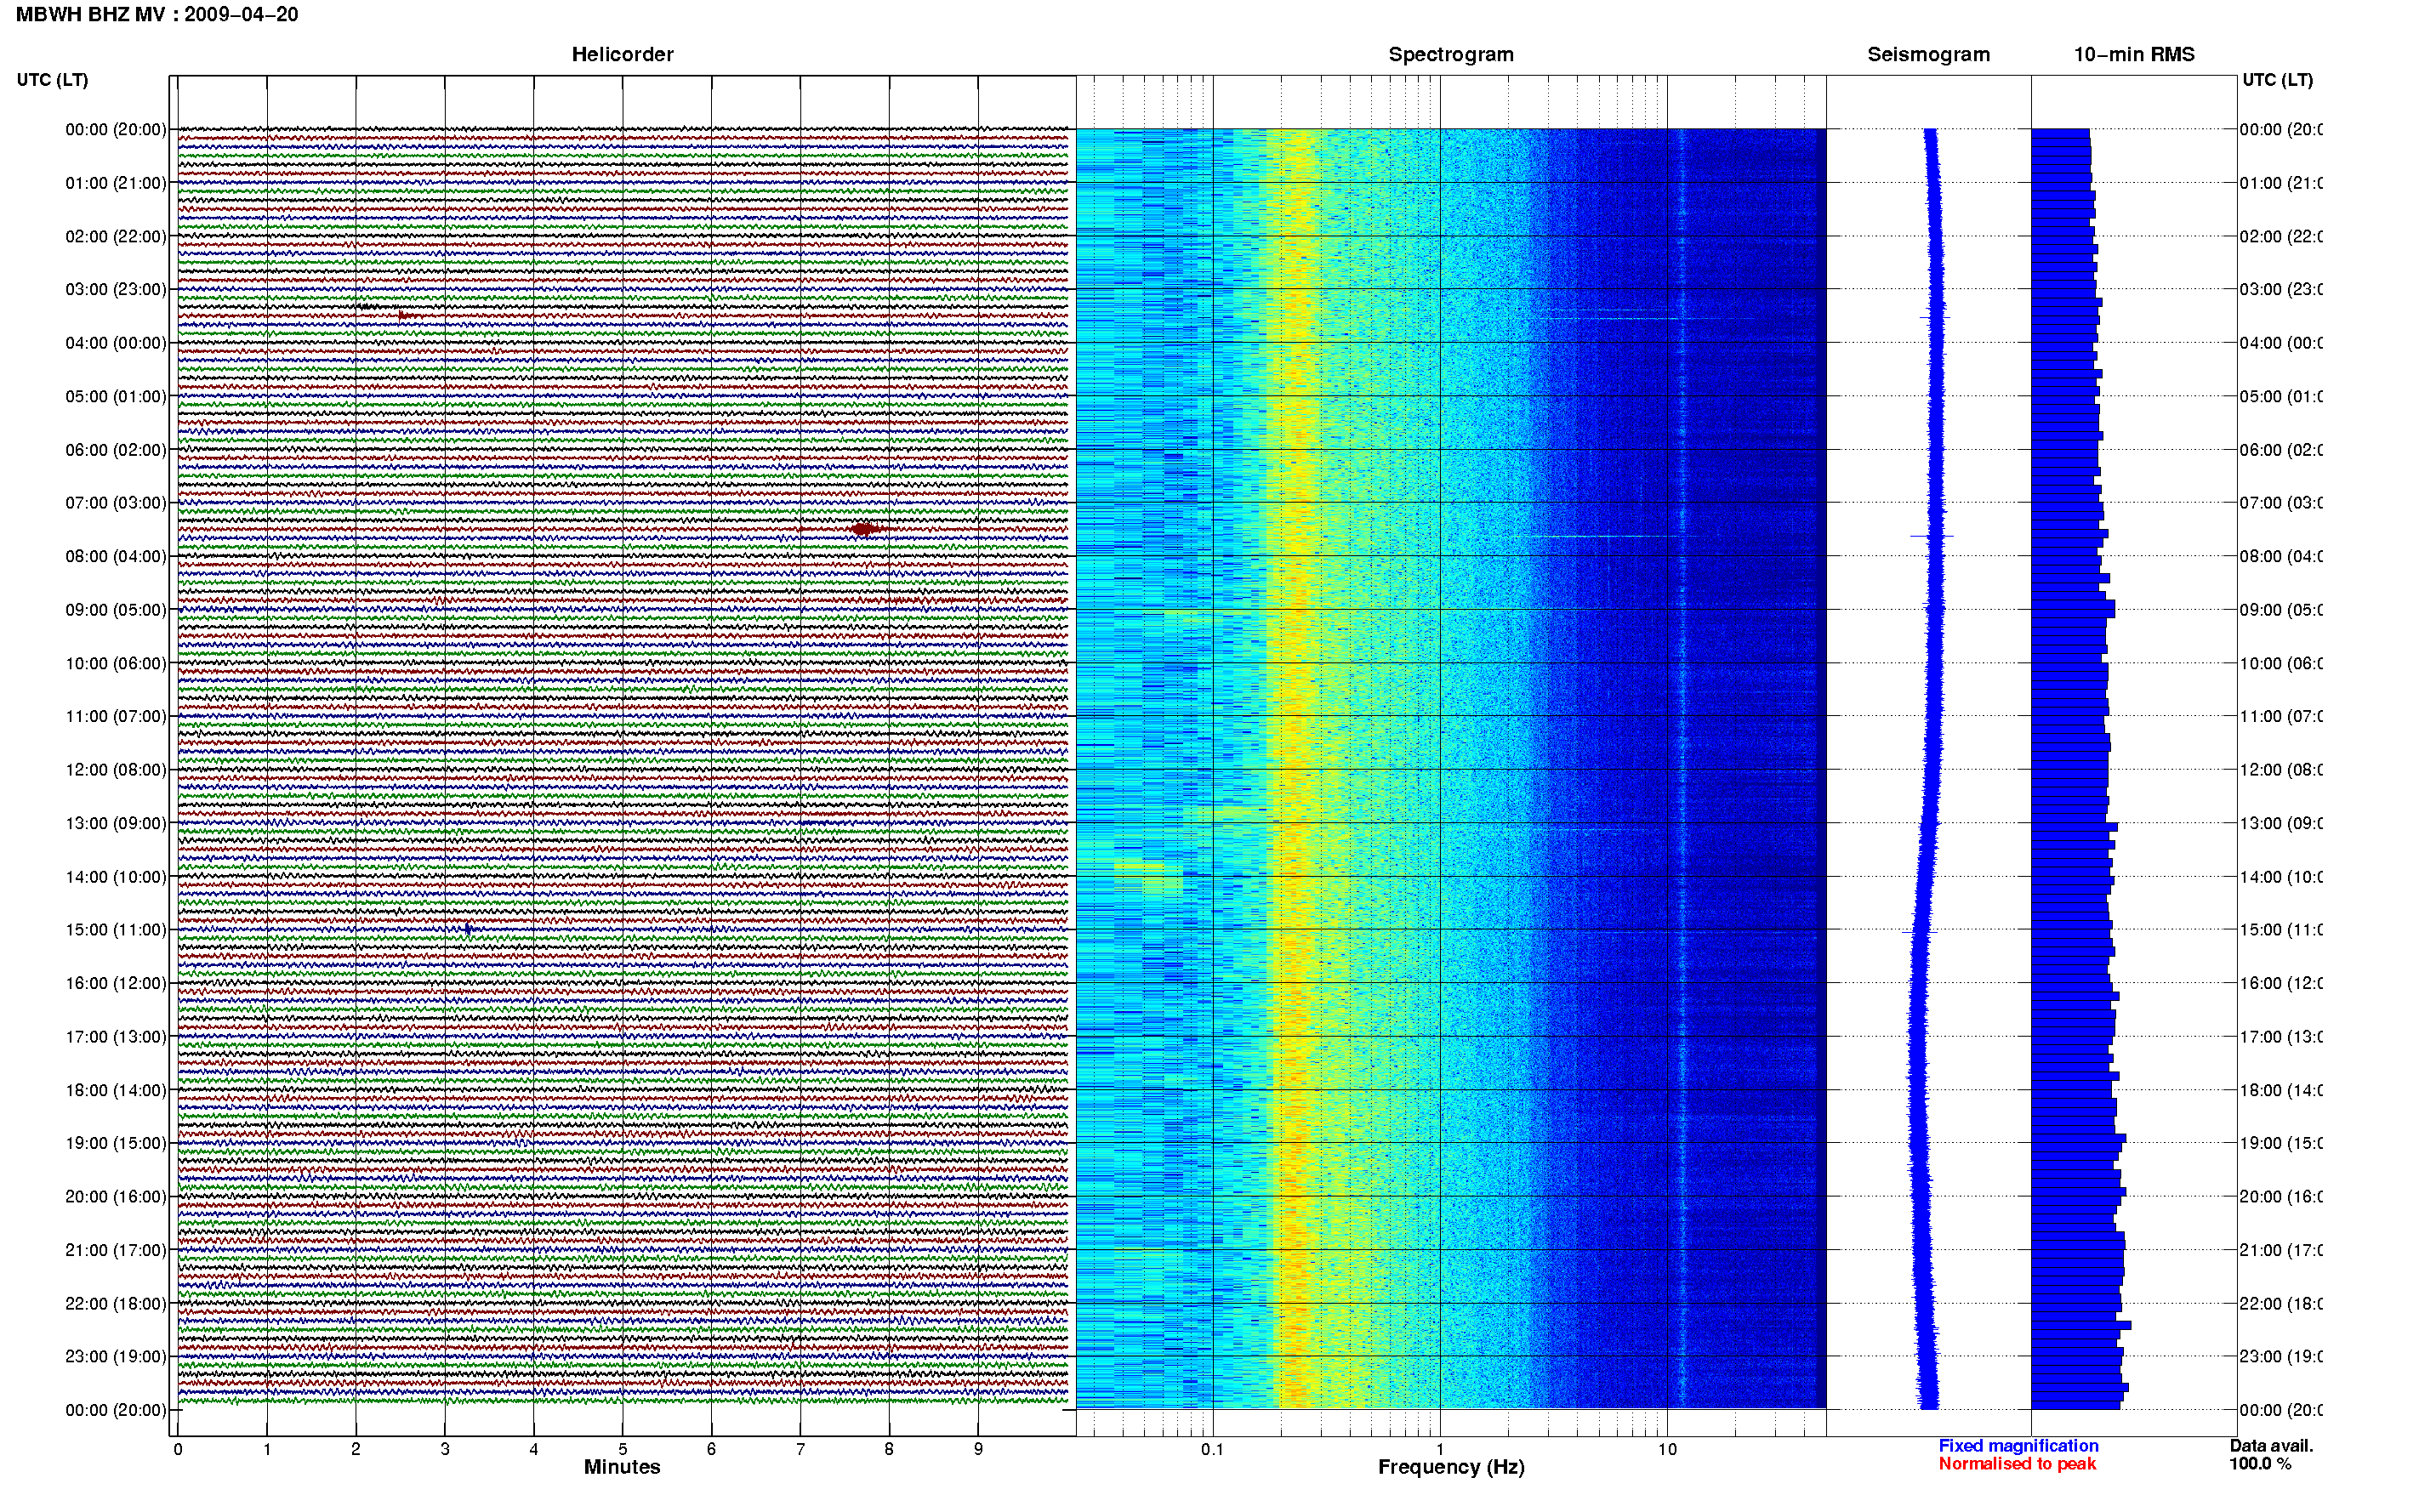
Task: Click the Minutes axis tick label 2
Action: click(x=356, y=1449)
